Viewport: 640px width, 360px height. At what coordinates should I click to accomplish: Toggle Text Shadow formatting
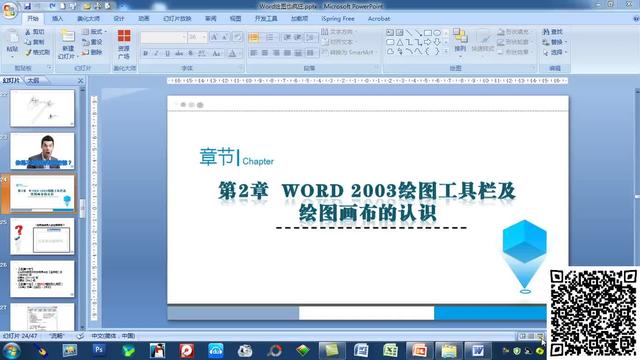[x=190, y=53]
